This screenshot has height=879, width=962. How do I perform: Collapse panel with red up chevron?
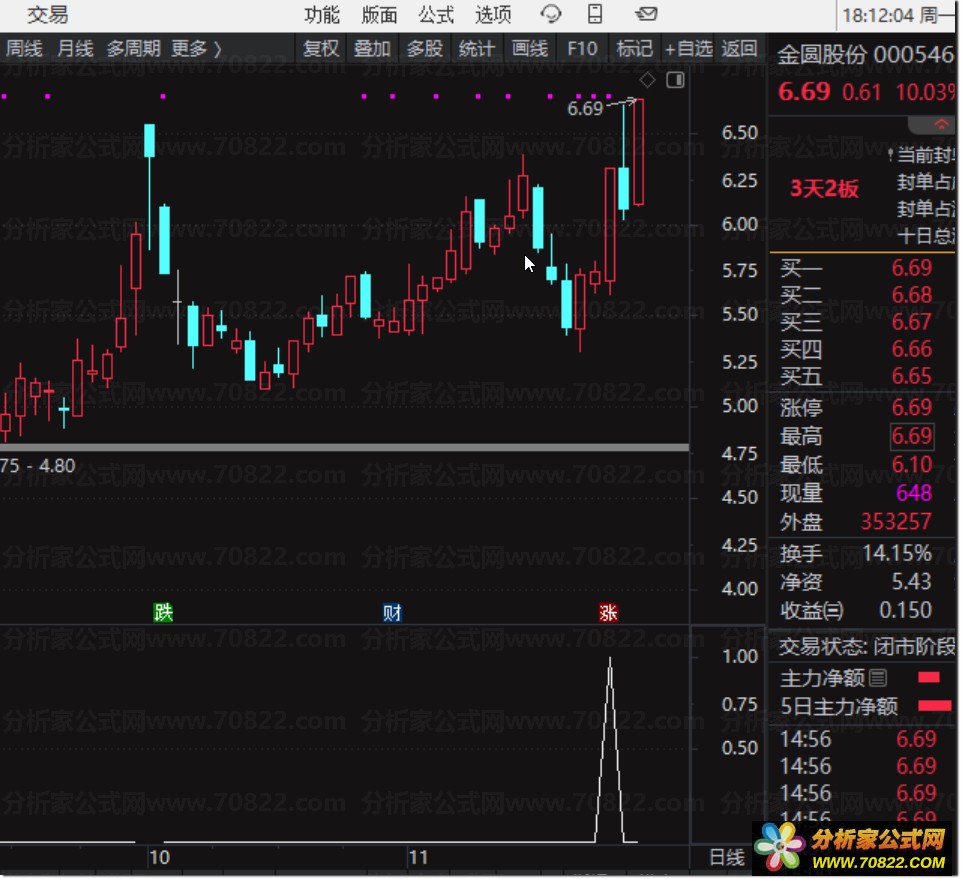tap(941, 125)
